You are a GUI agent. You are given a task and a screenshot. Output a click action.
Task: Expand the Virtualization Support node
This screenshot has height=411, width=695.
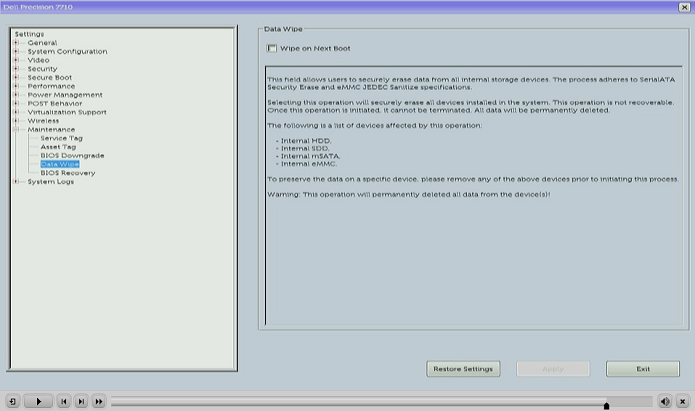click(16, 112)
